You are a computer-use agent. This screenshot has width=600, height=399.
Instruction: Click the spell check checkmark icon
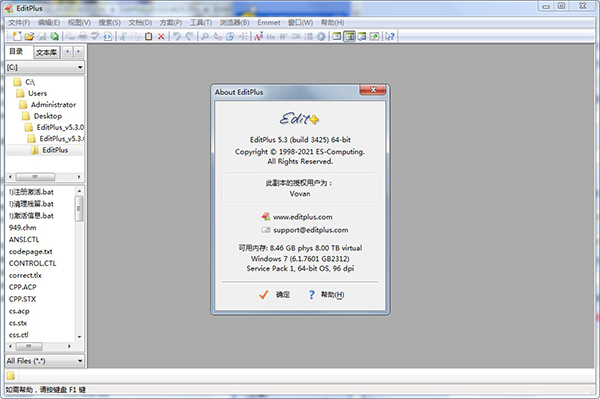95,36
